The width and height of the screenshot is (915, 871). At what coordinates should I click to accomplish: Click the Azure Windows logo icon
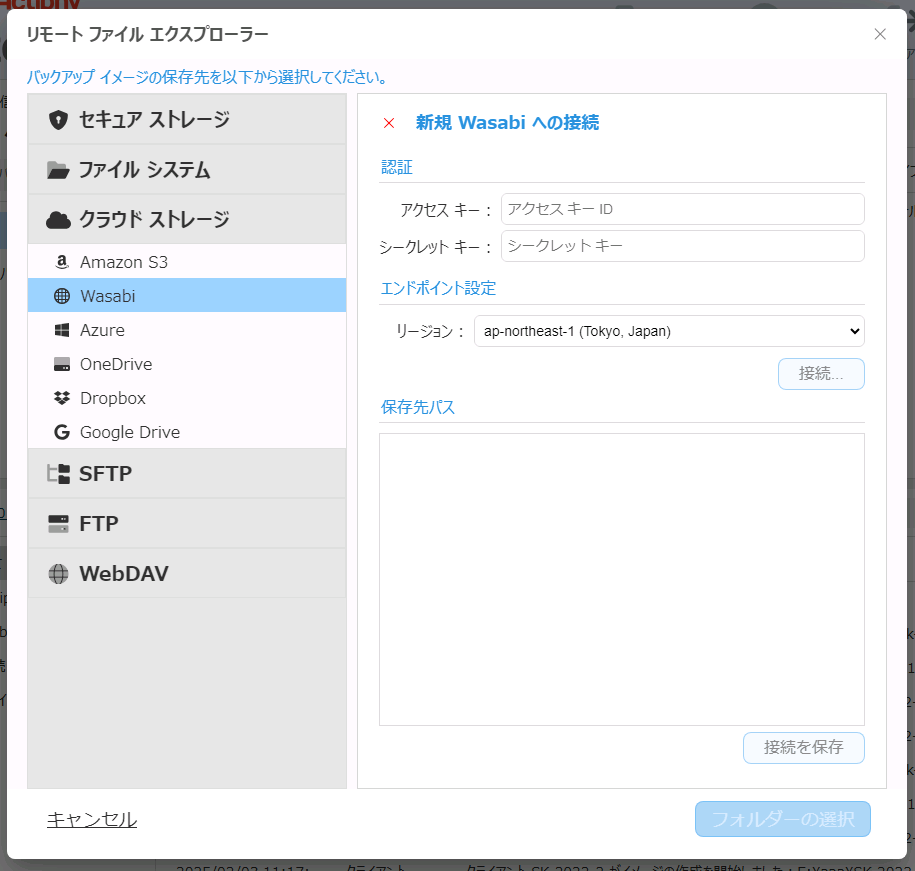coord(62,330)
